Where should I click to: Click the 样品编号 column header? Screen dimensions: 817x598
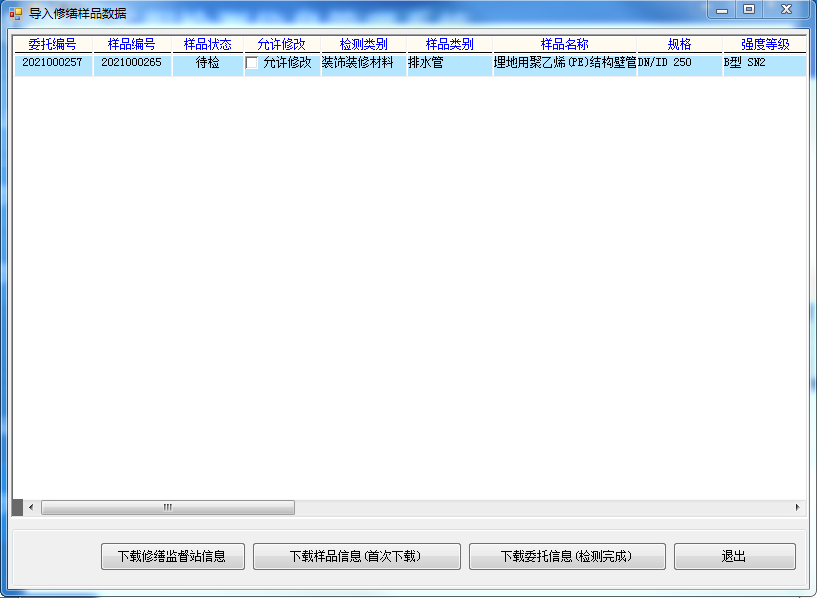click(132, 45)
